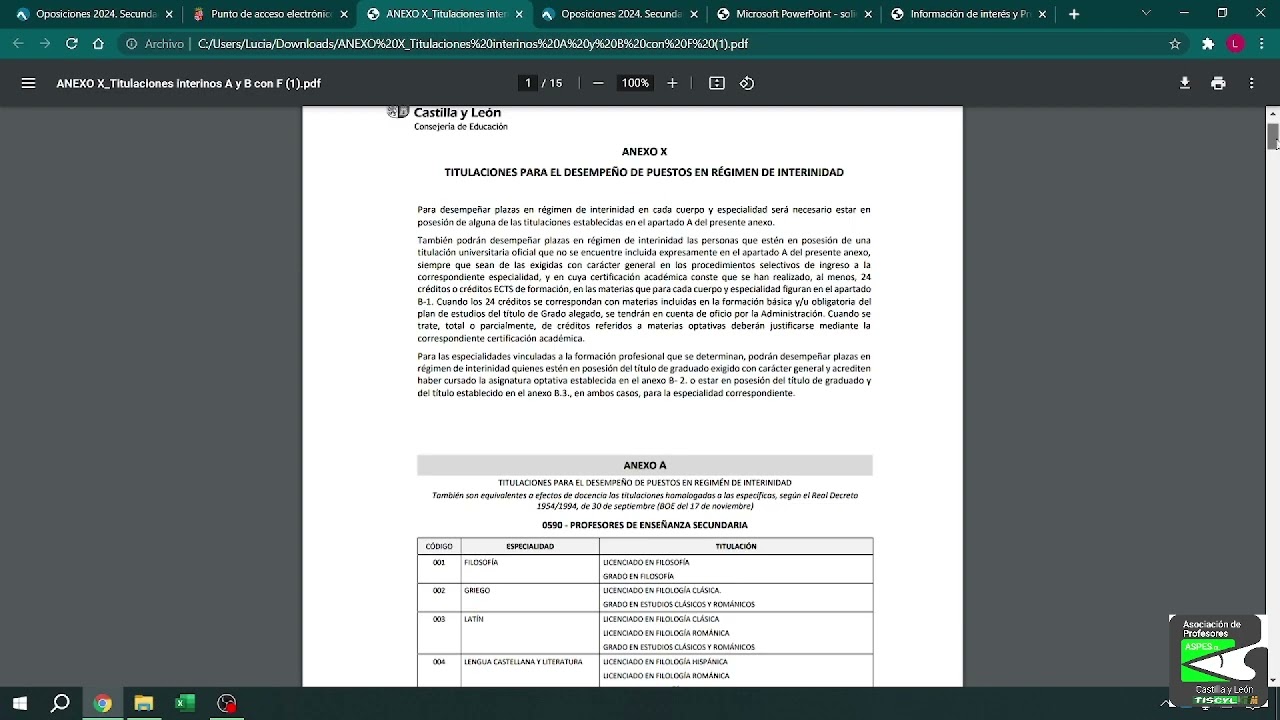Open Windows search from the taskbar
Image resolution: width=1280 pixels, height=720 pixels.
tap(60, 703)
